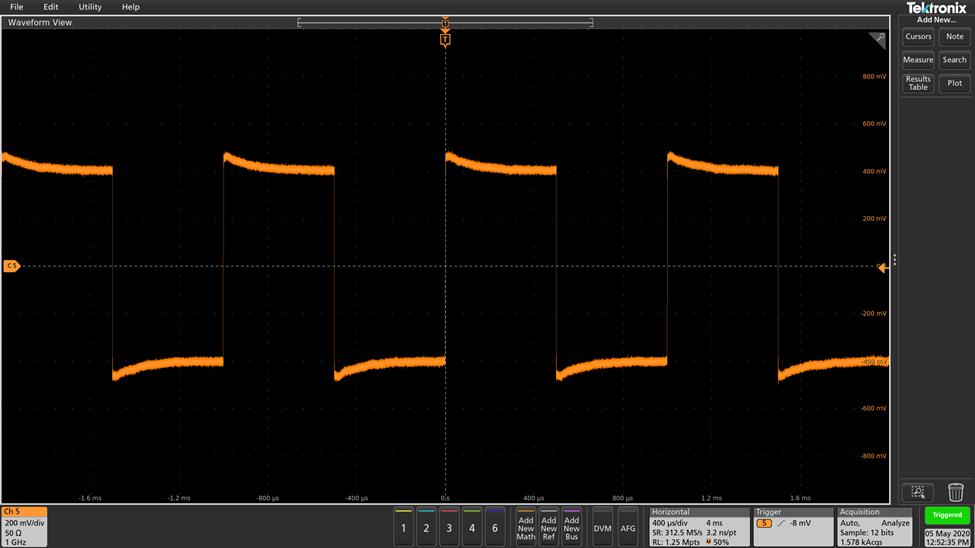Add a new Math waveform
Image resolution: width=975 pixels, height=548 pixels.
526,526
